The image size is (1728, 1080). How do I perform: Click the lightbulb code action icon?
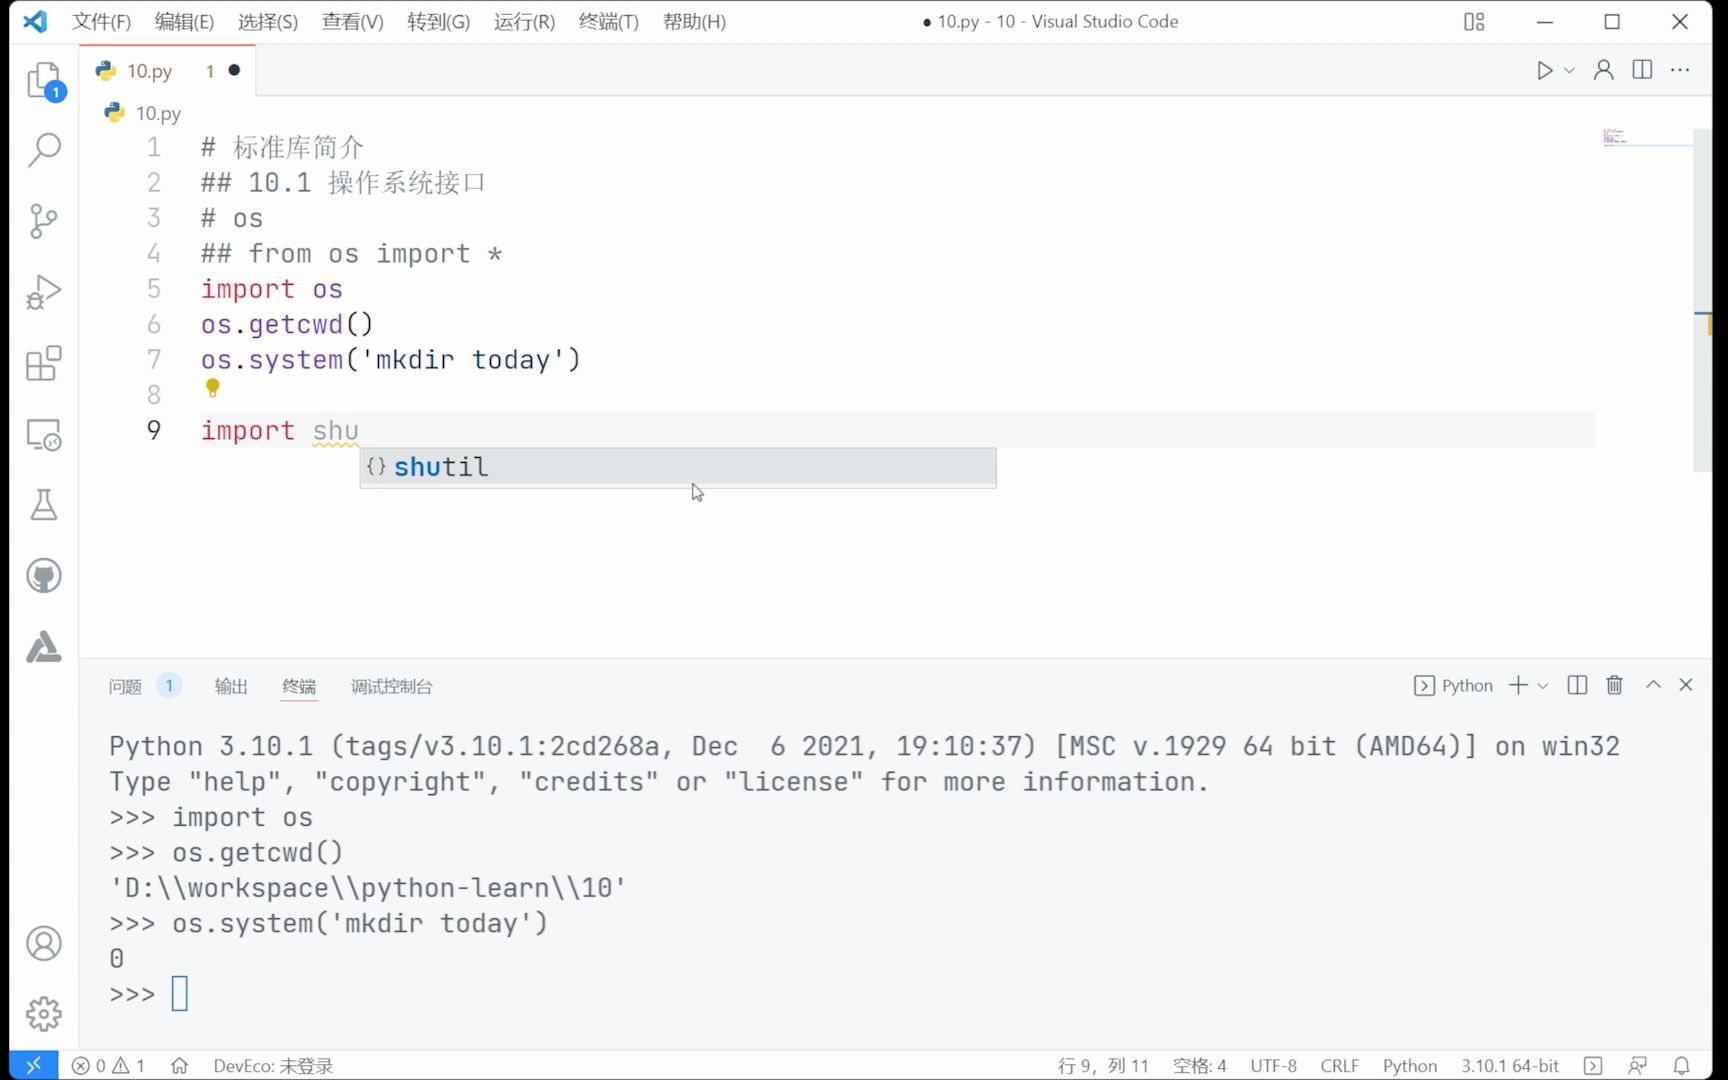212,387
